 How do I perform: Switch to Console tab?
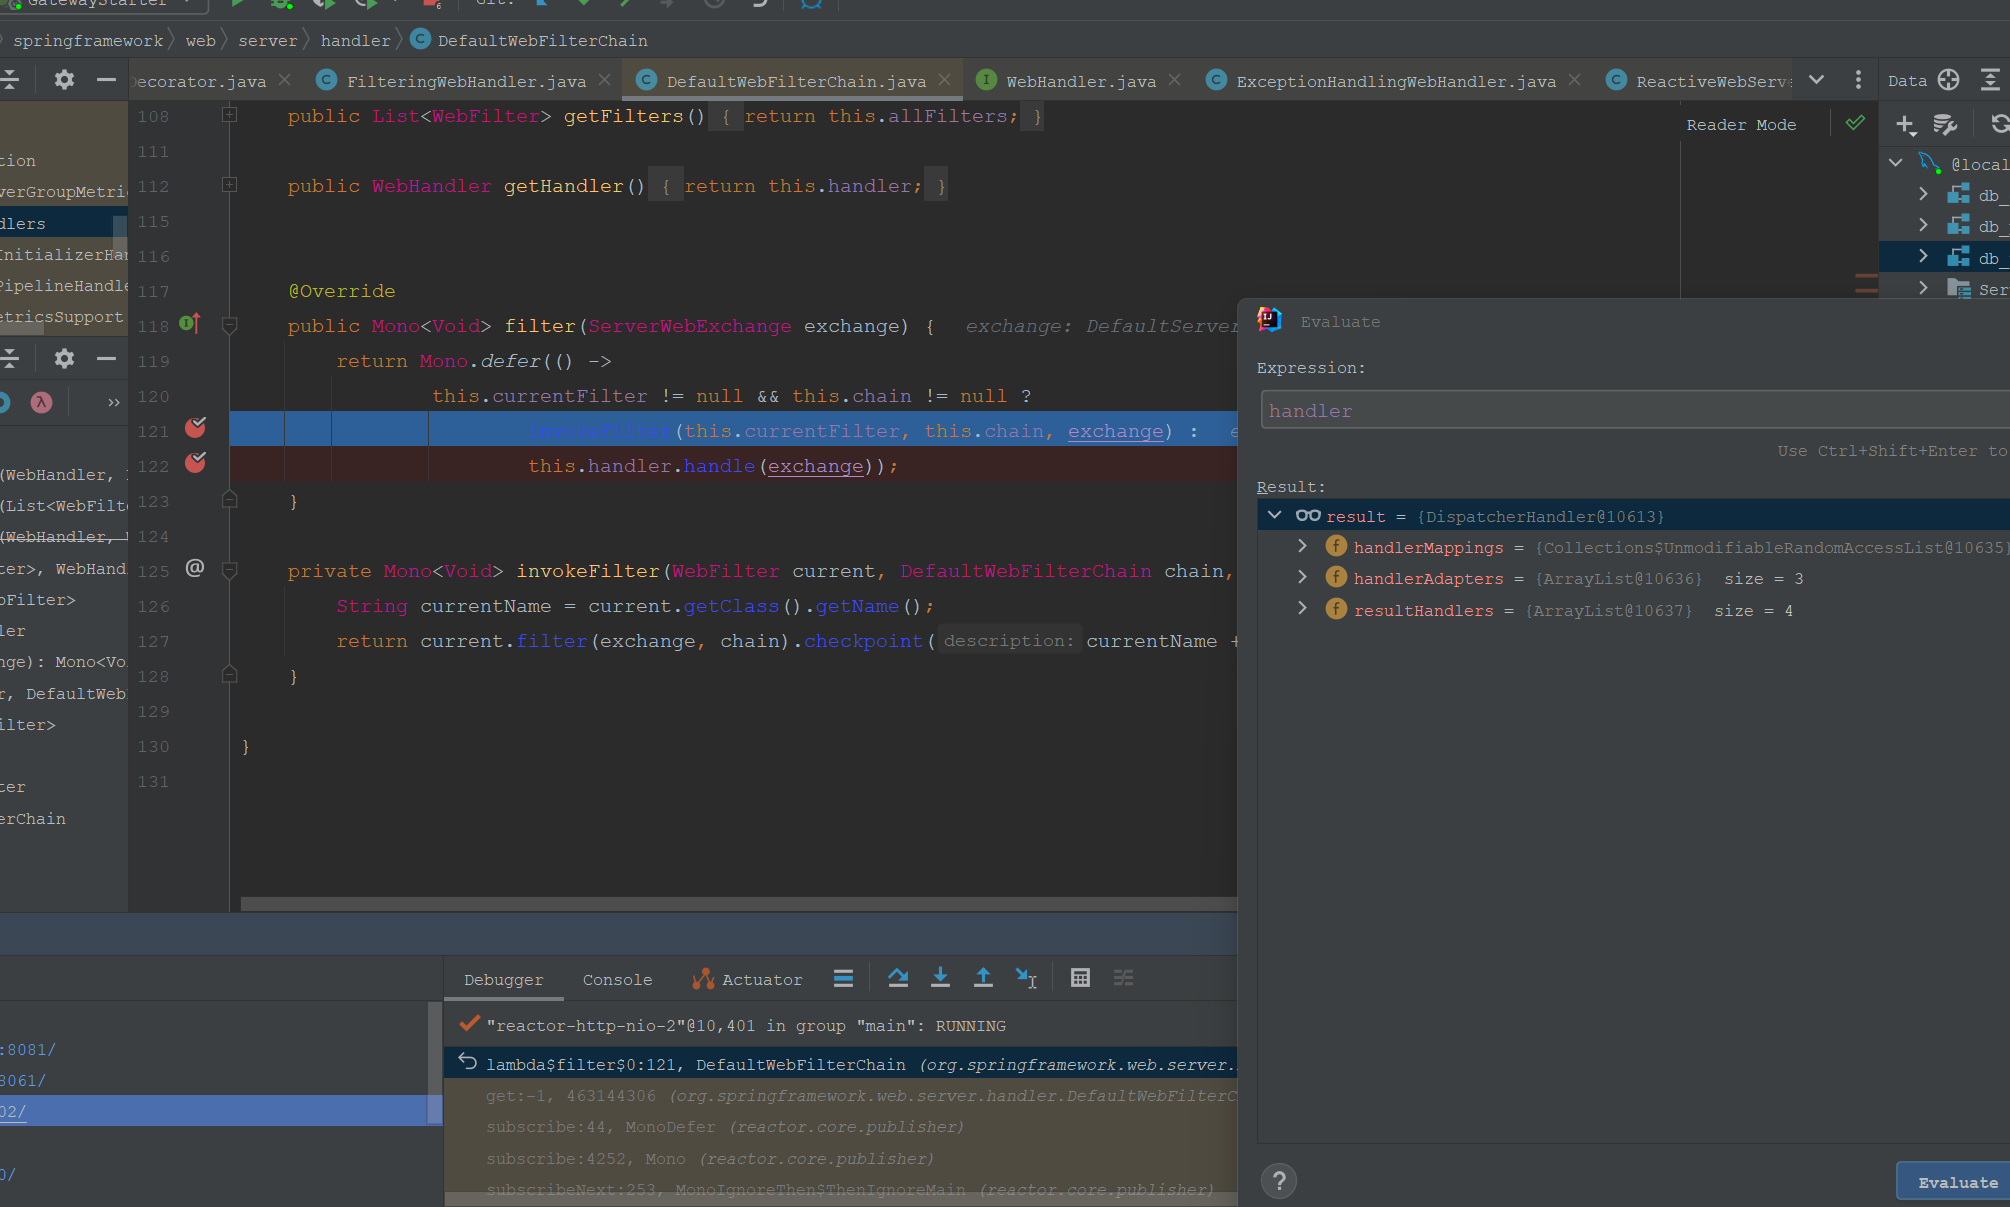[617, 980]
